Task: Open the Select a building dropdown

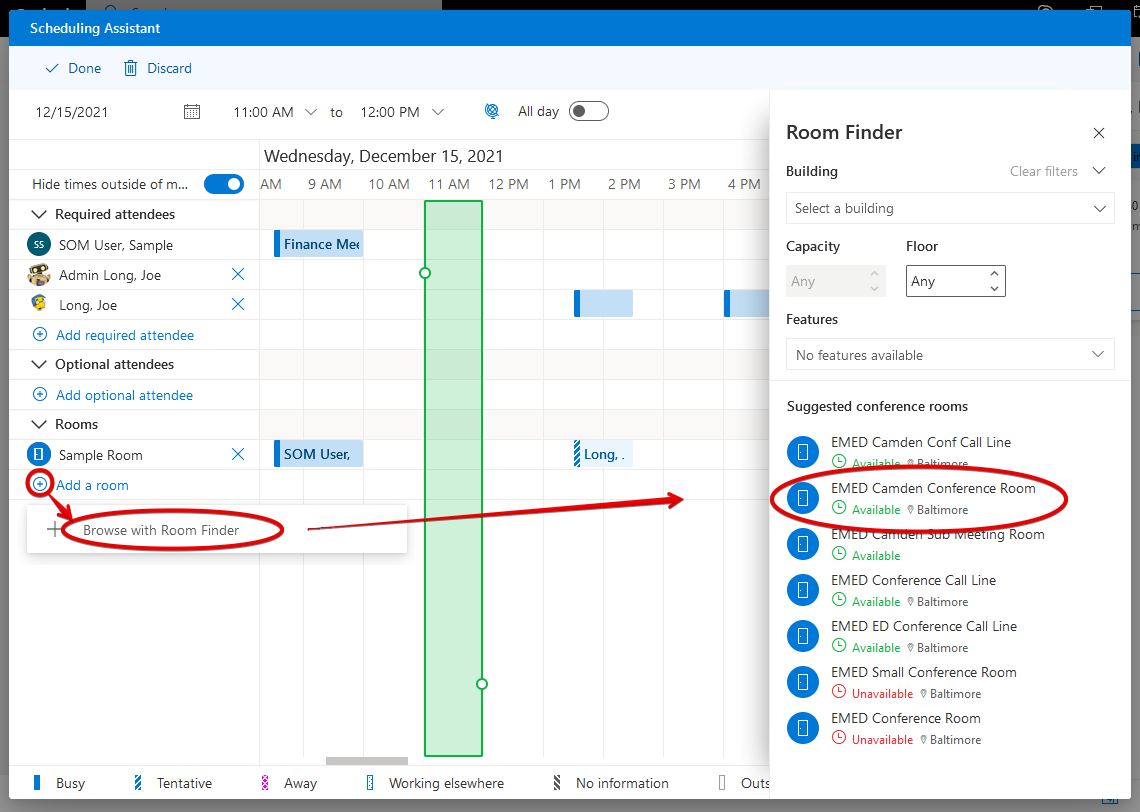Action: coord(949,209)
